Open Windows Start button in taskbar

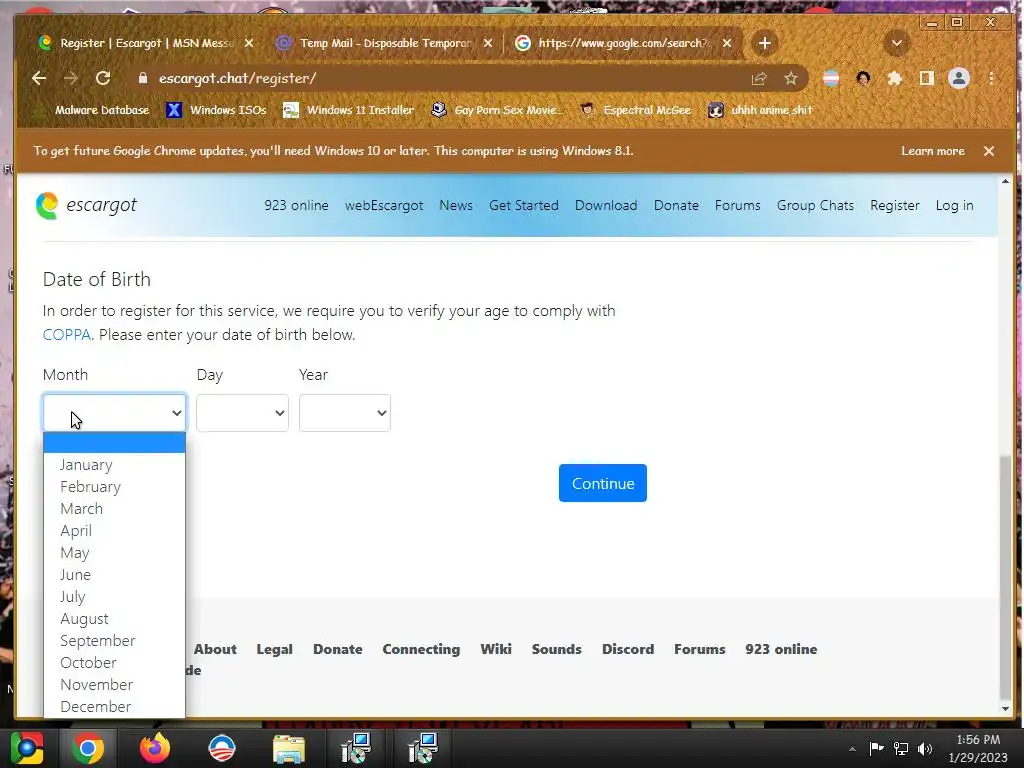(27, 748)
